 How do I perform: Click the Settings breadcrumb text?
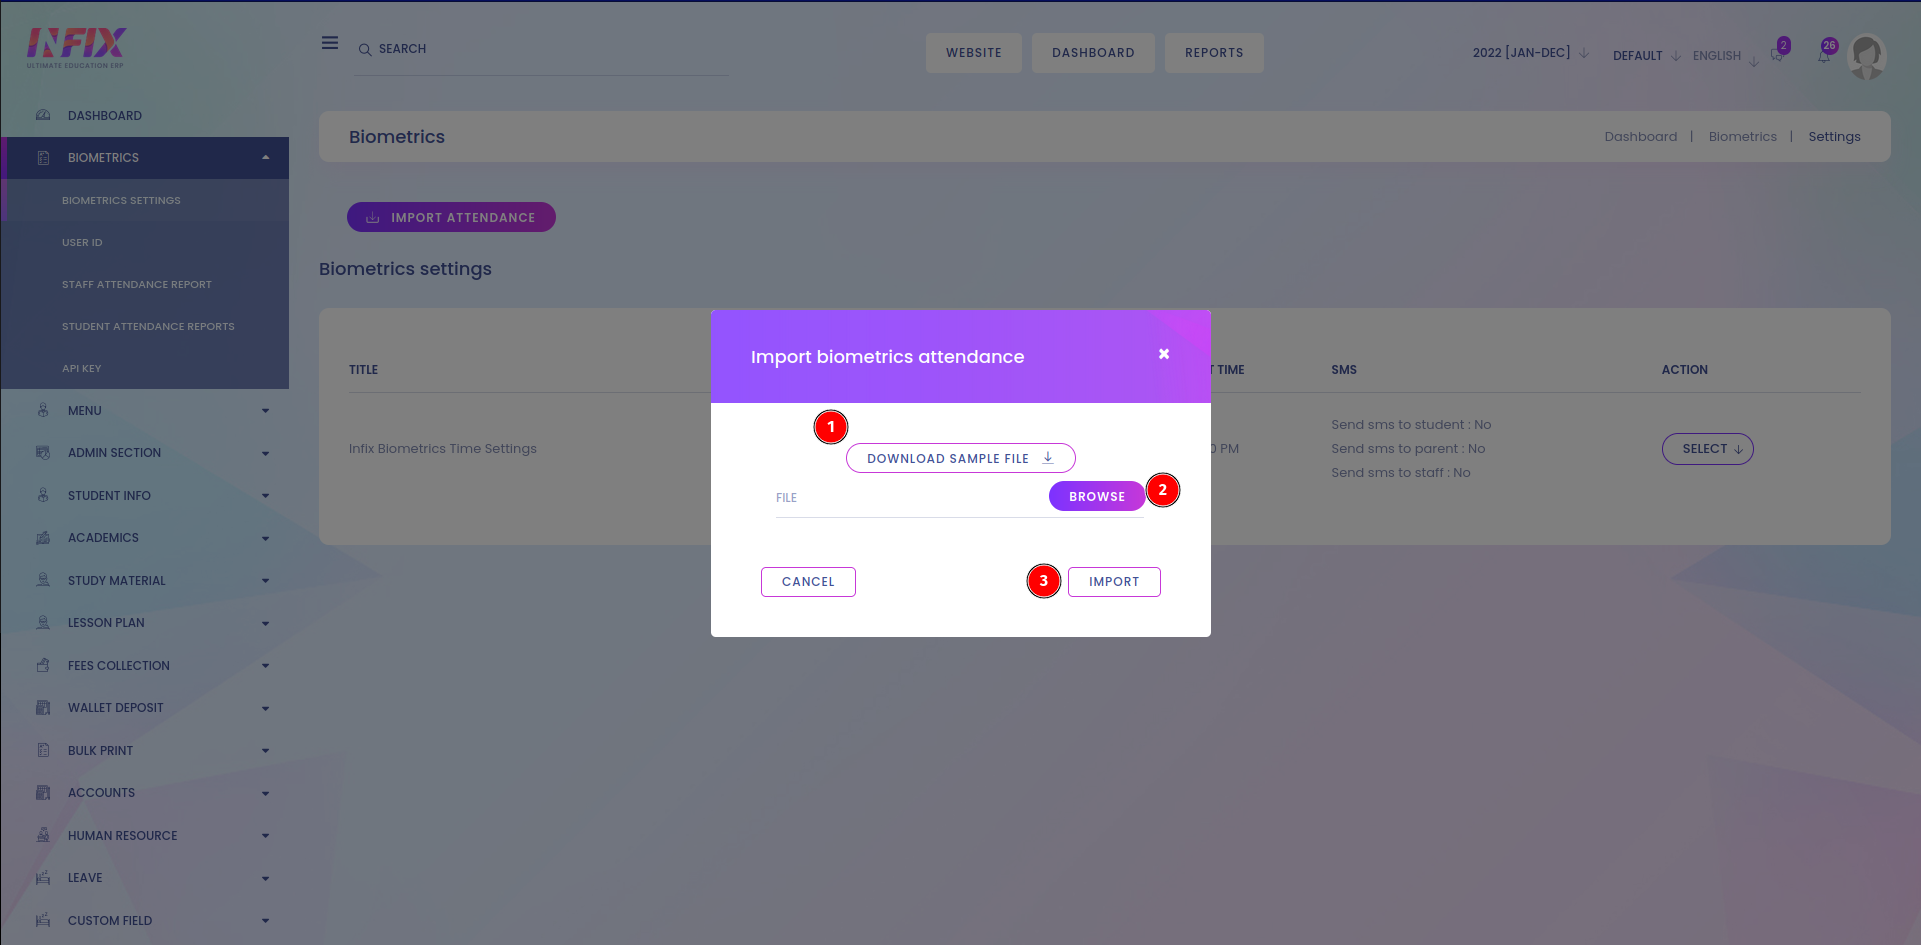coord(1834,137)
